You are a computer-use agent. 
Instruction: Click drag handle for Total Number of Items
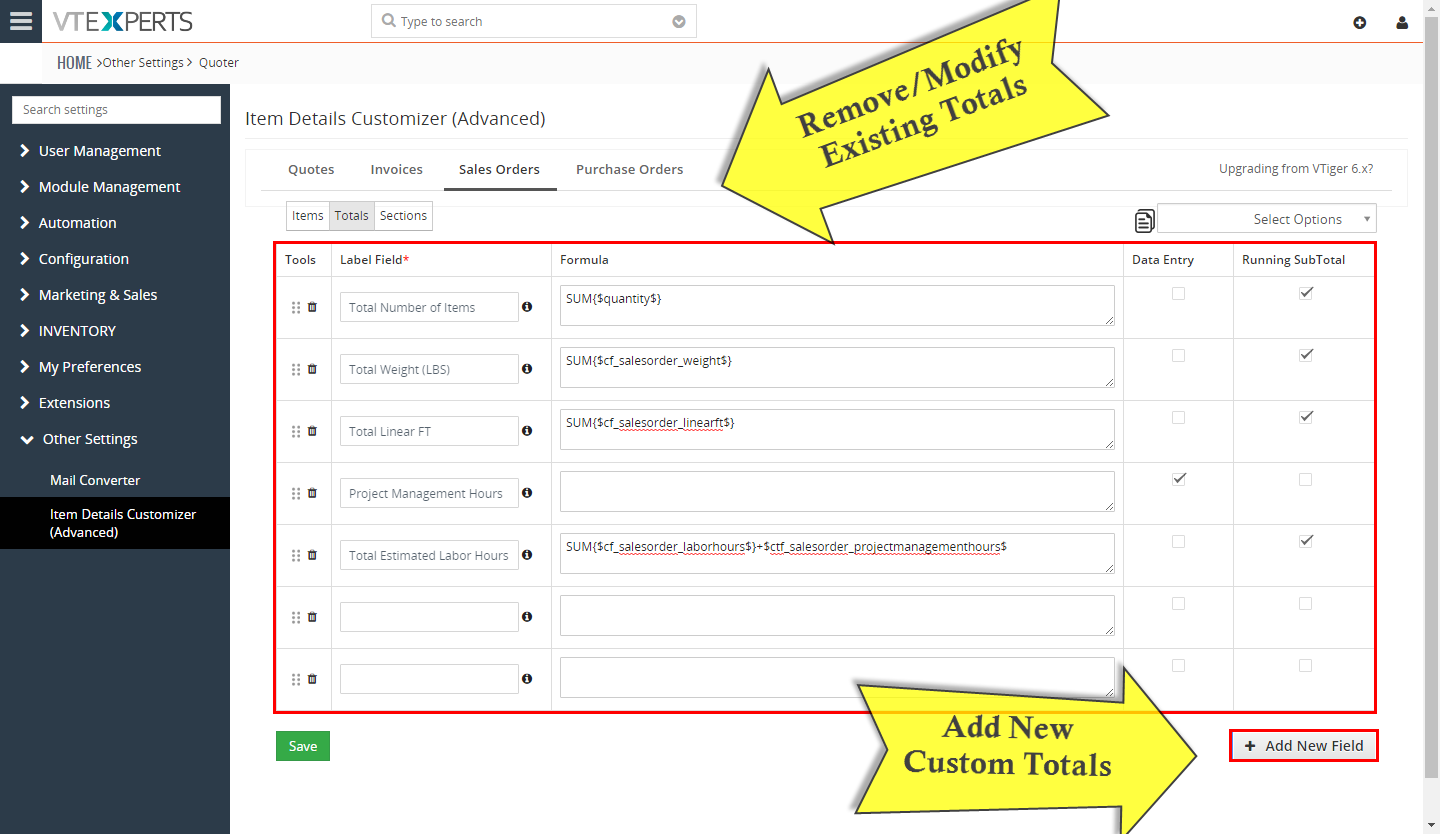point(296,308)
